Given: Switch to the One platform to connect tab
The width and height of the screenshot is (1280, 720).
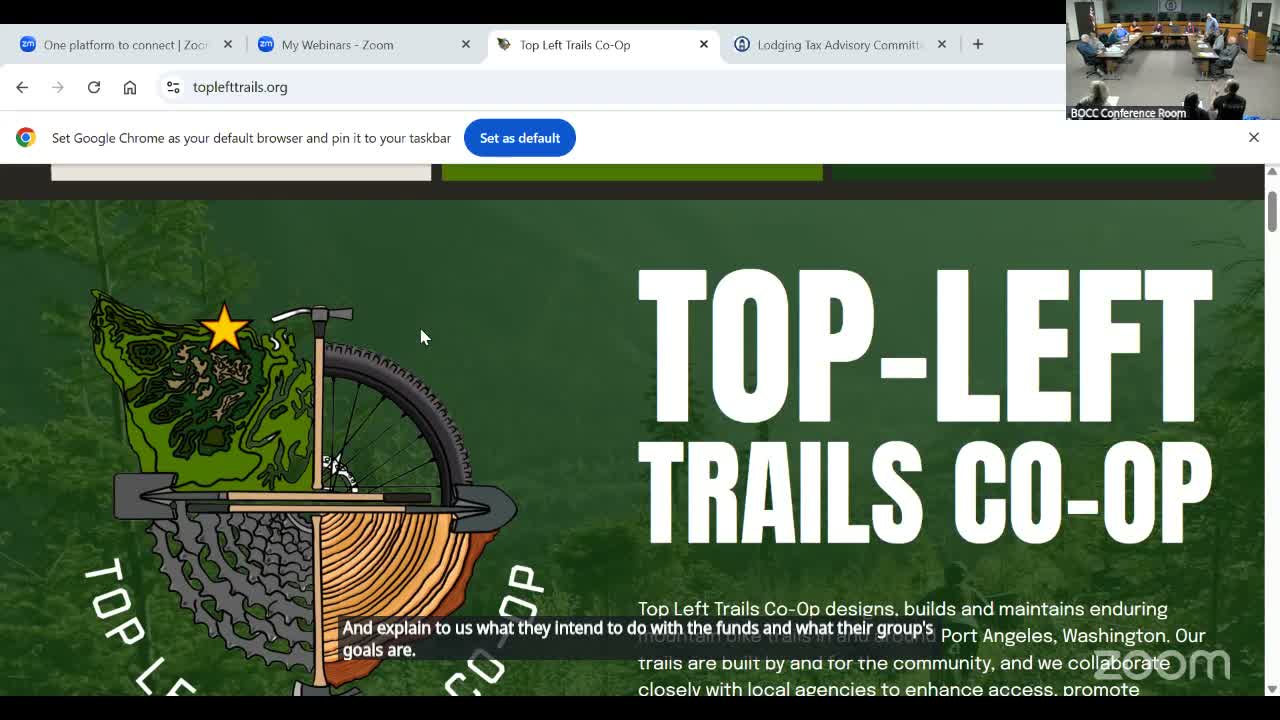Looking at the screenshot, I should [x=126, y=44].
